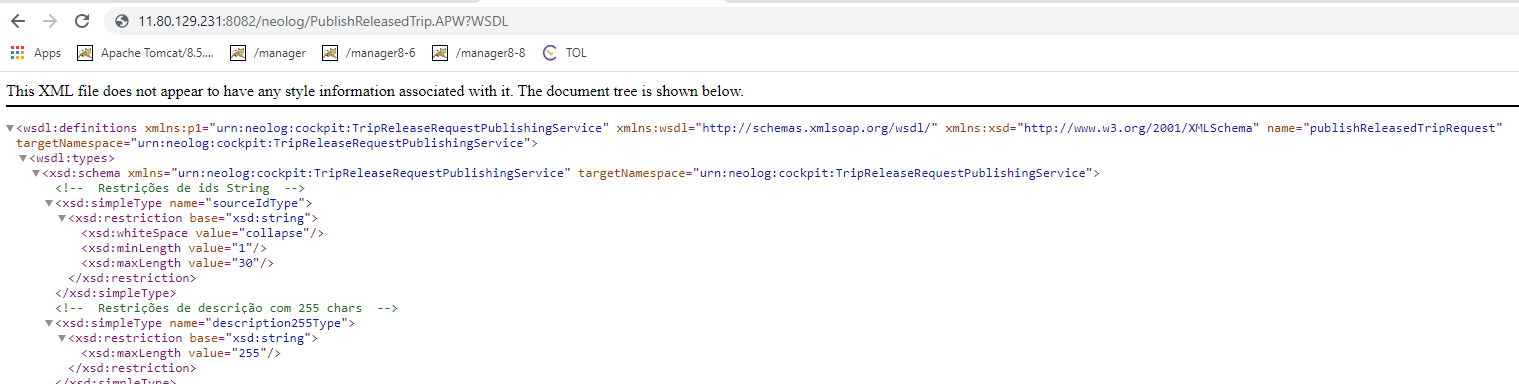Go forward to the next page

[50, 21]
